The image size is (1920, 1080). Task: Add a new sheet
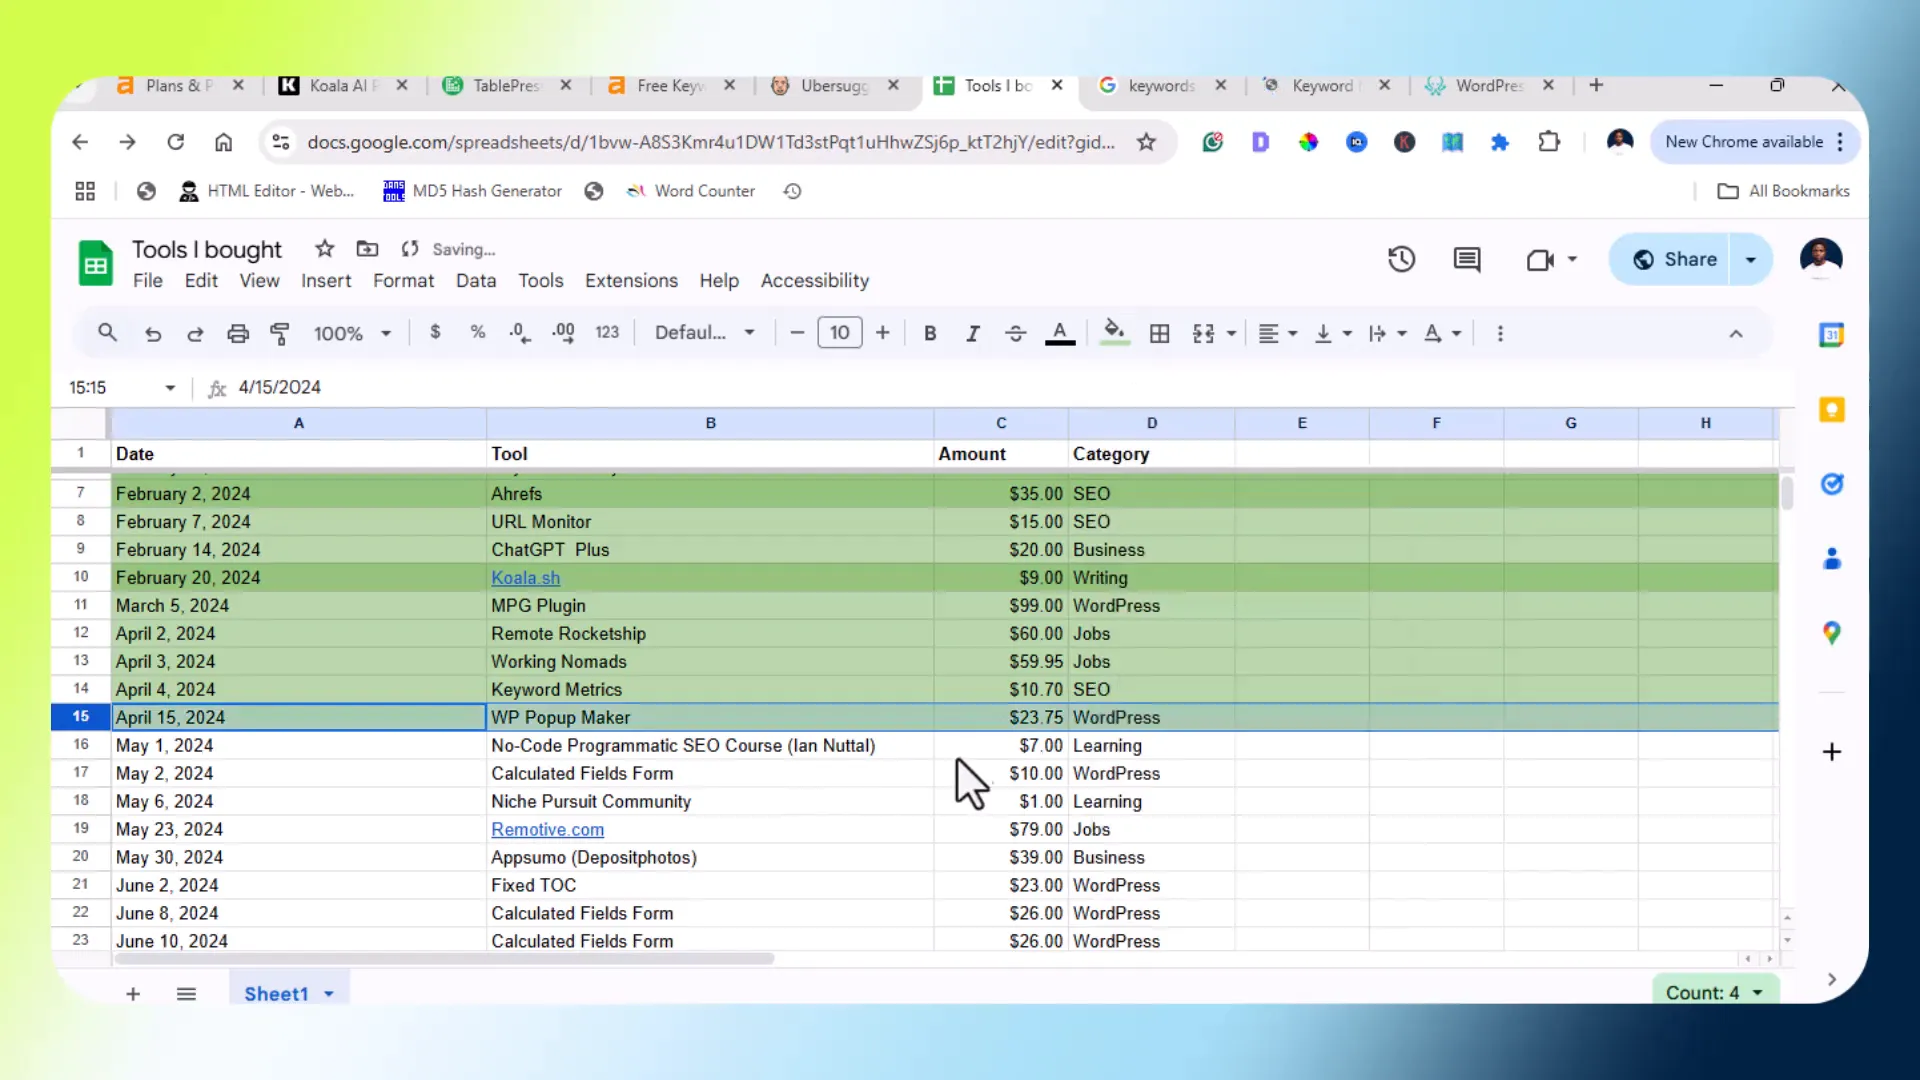pos(133,994)
